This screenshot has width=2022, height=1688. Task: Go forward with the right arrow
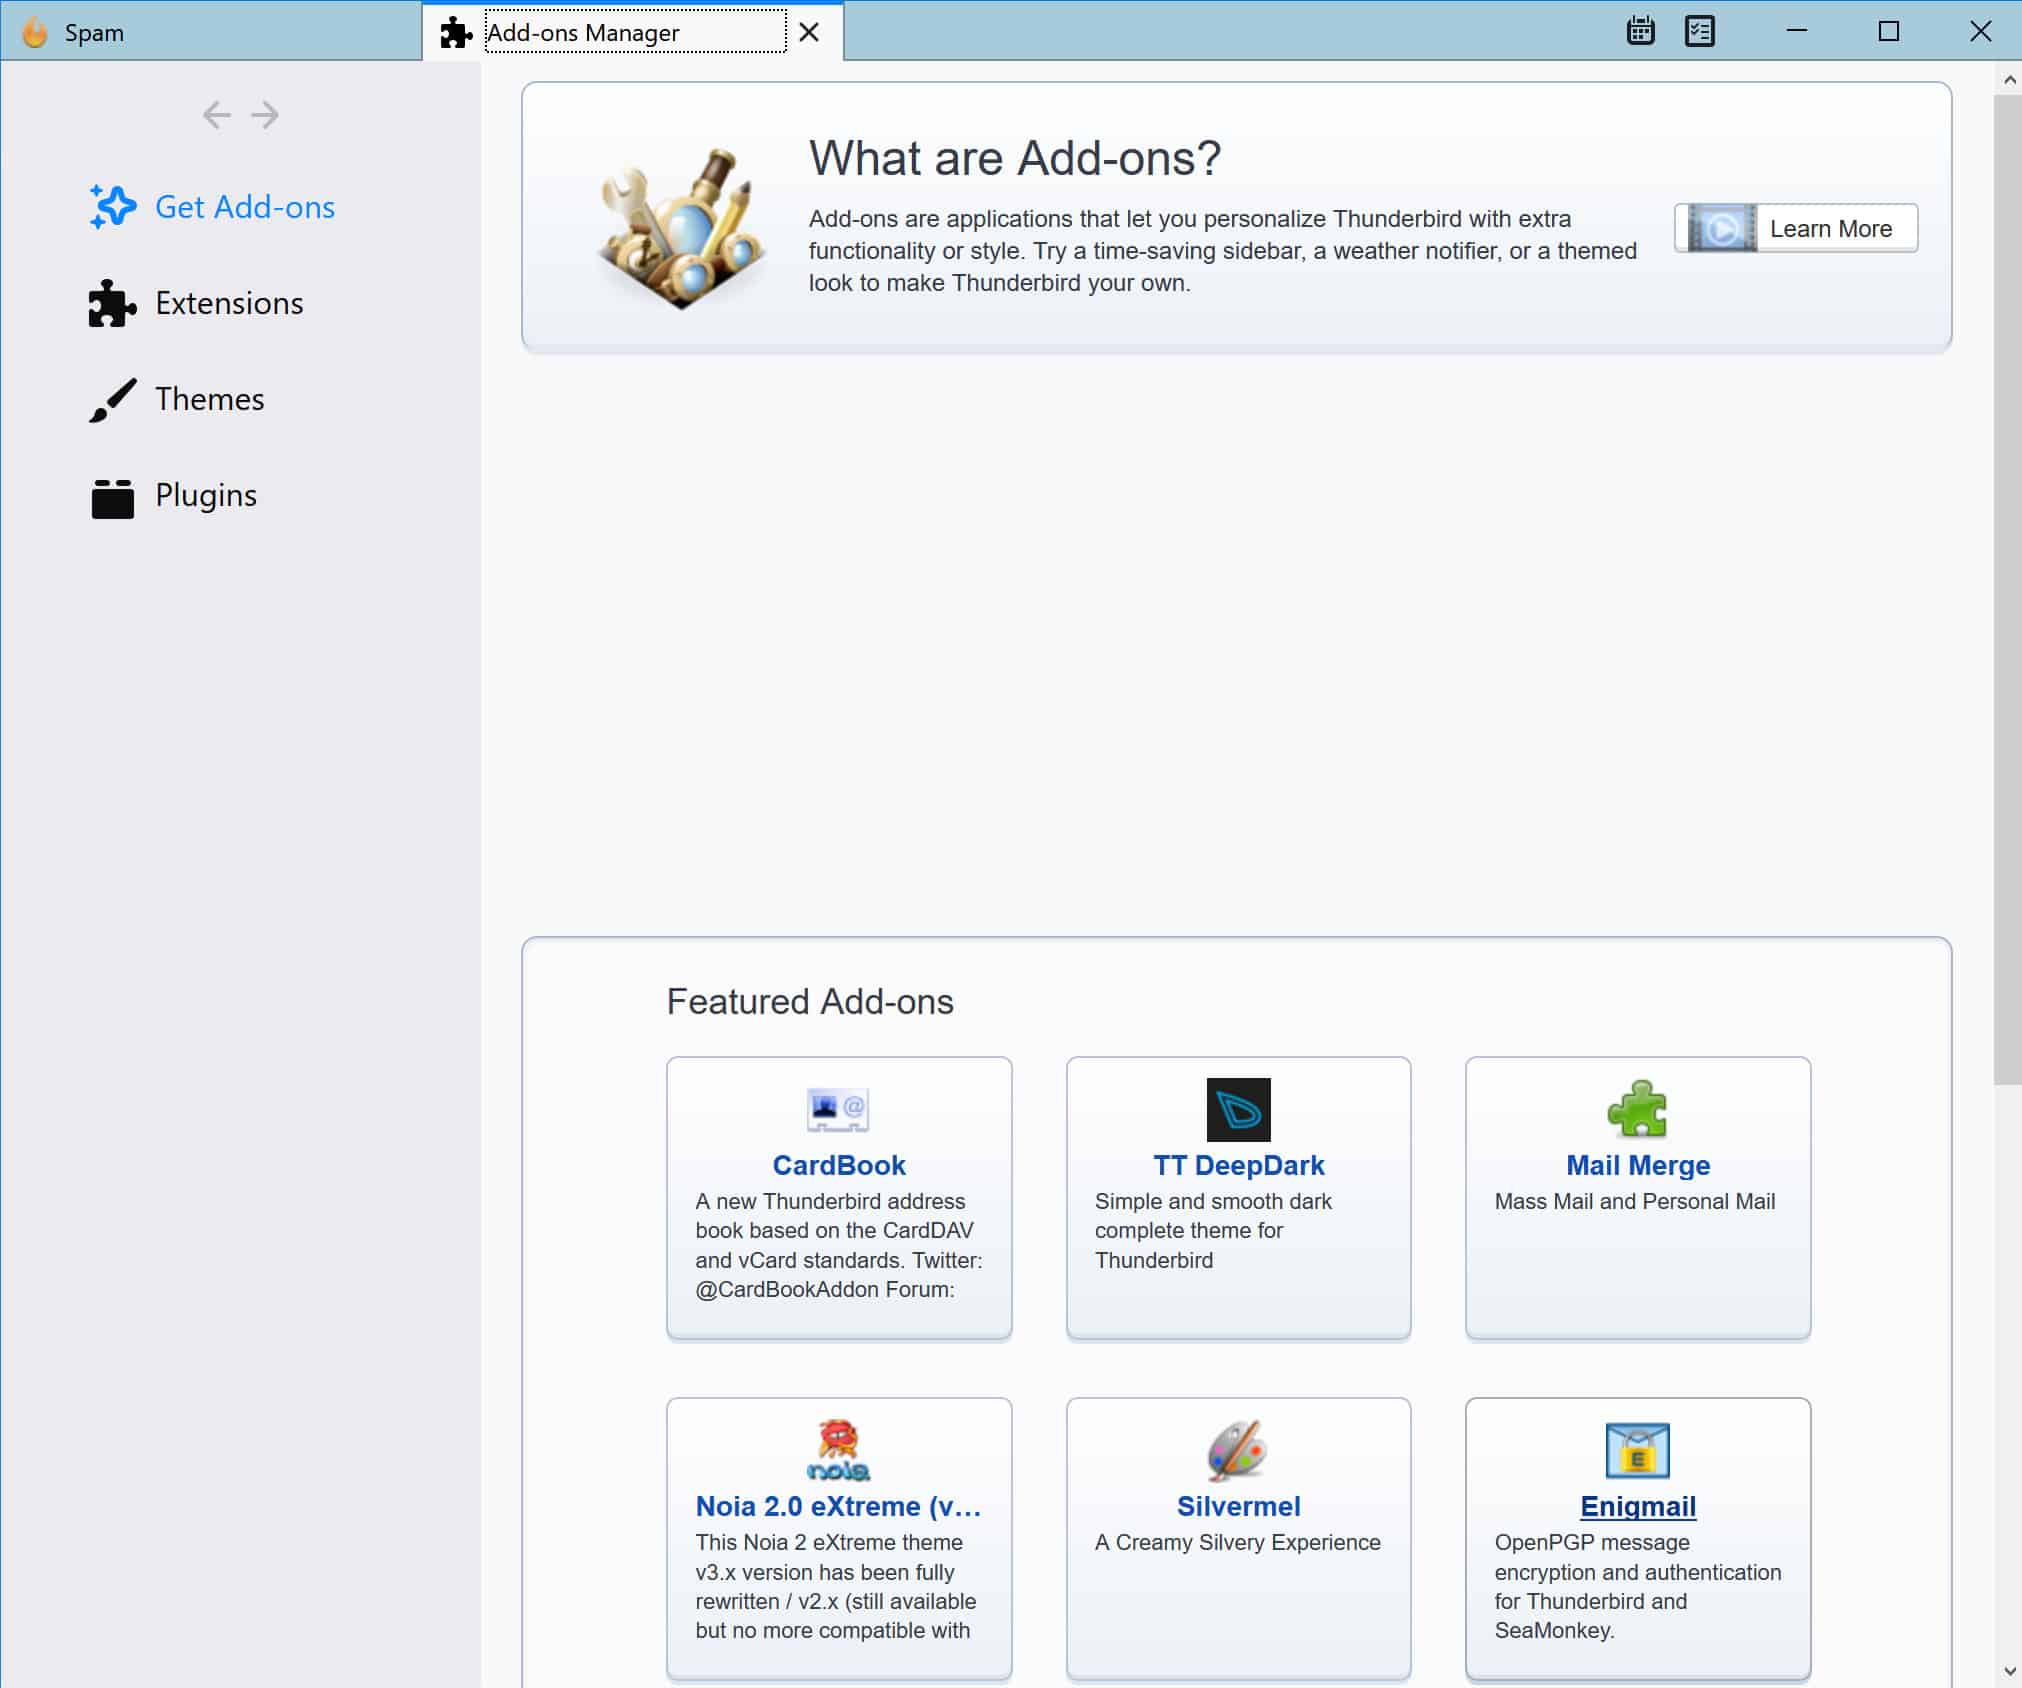point(265,115)
